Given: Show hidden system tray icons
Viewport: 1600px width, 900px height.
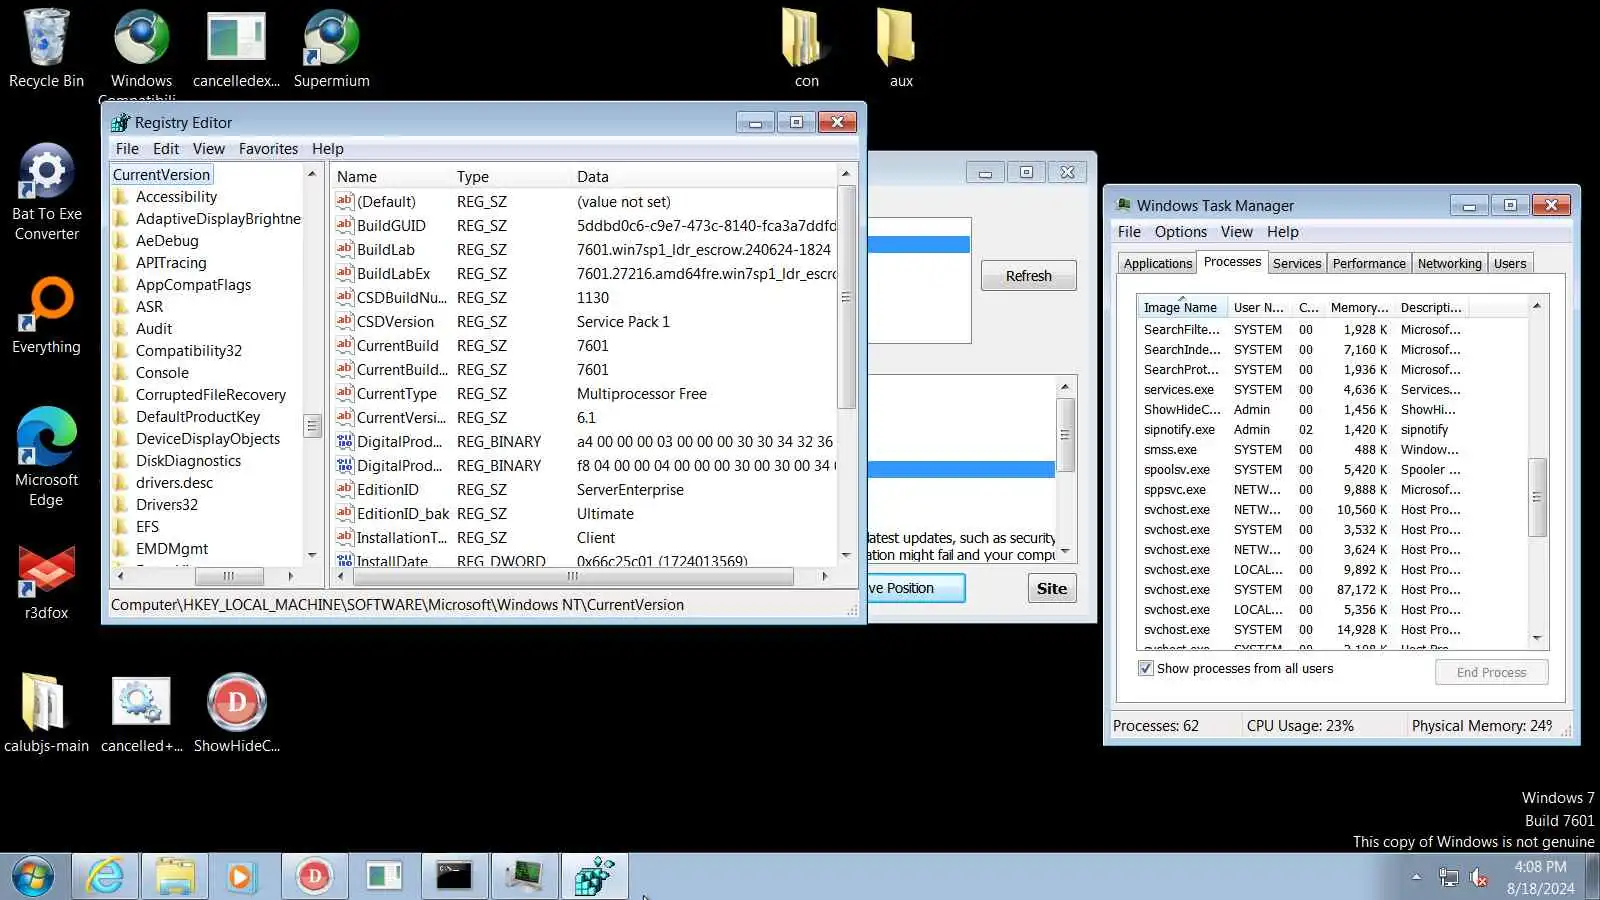Looking at the screenshot, I should 1416,877.
